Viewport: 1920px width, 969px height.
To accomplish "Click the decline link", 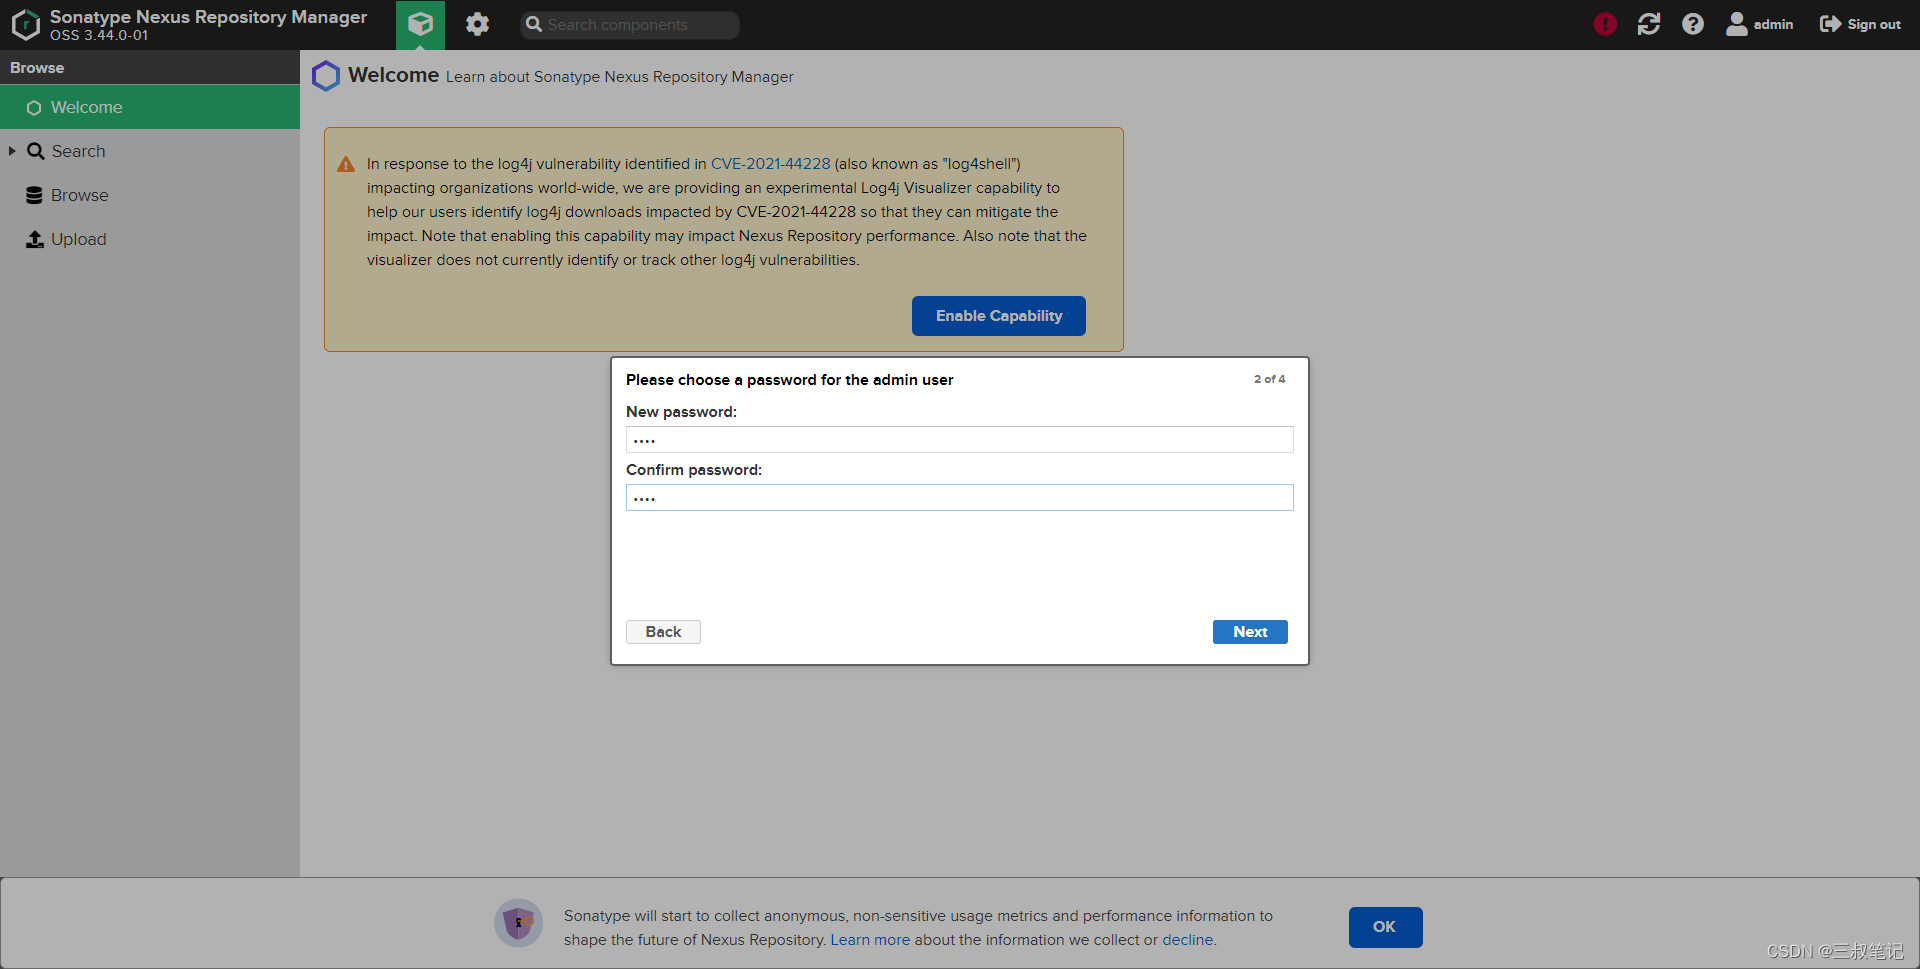I will pyautogui.click(x=1187, y=940).
